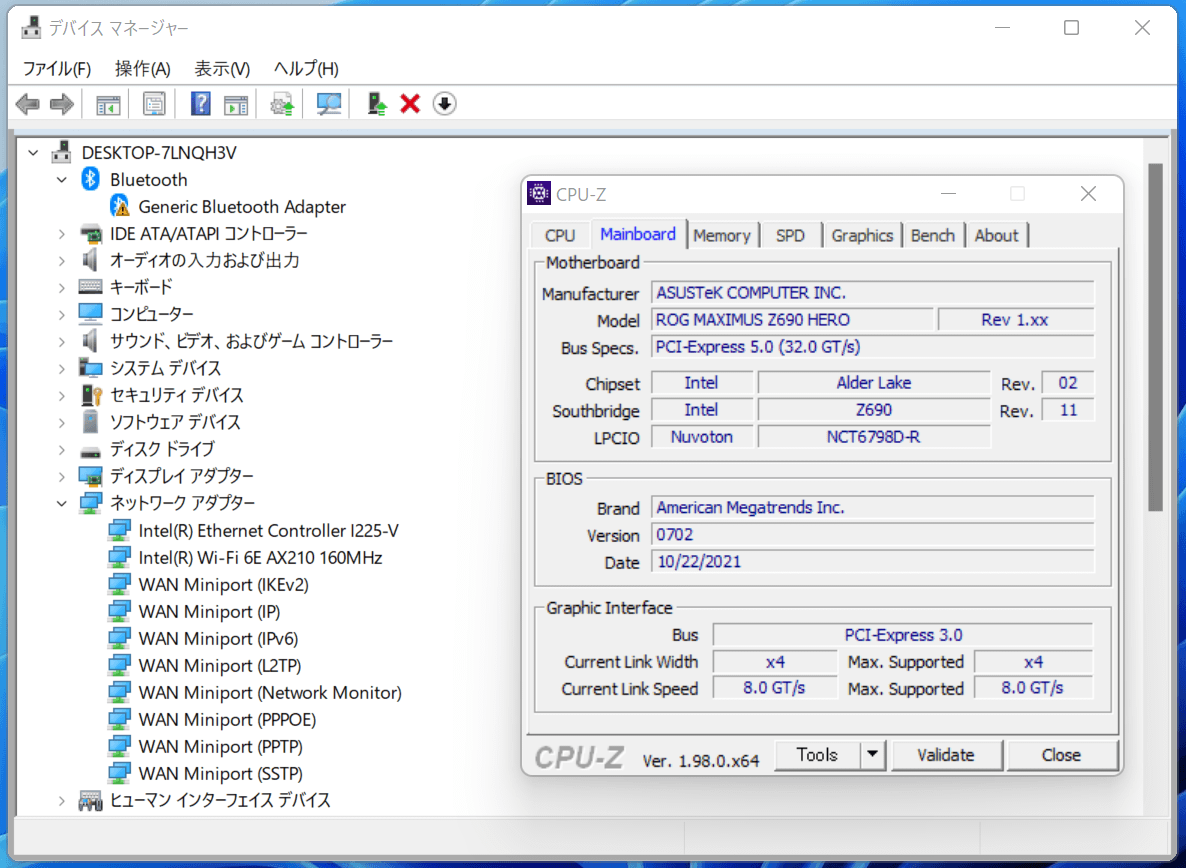
Task: Select Generic Bluetooth Adapter in the tree
Action: (242, 206)
